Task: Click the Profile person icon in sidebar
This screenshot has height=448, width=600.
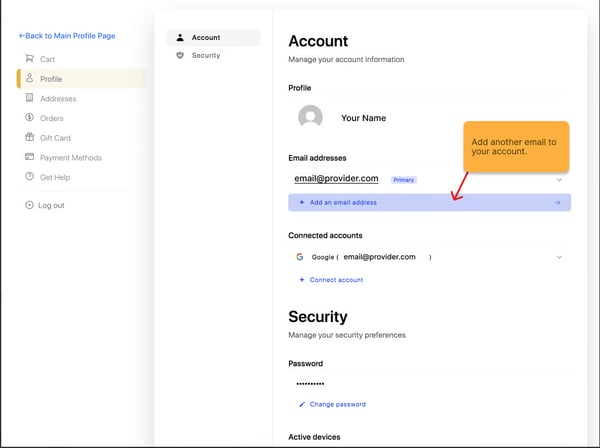Action: pos(29,78)
